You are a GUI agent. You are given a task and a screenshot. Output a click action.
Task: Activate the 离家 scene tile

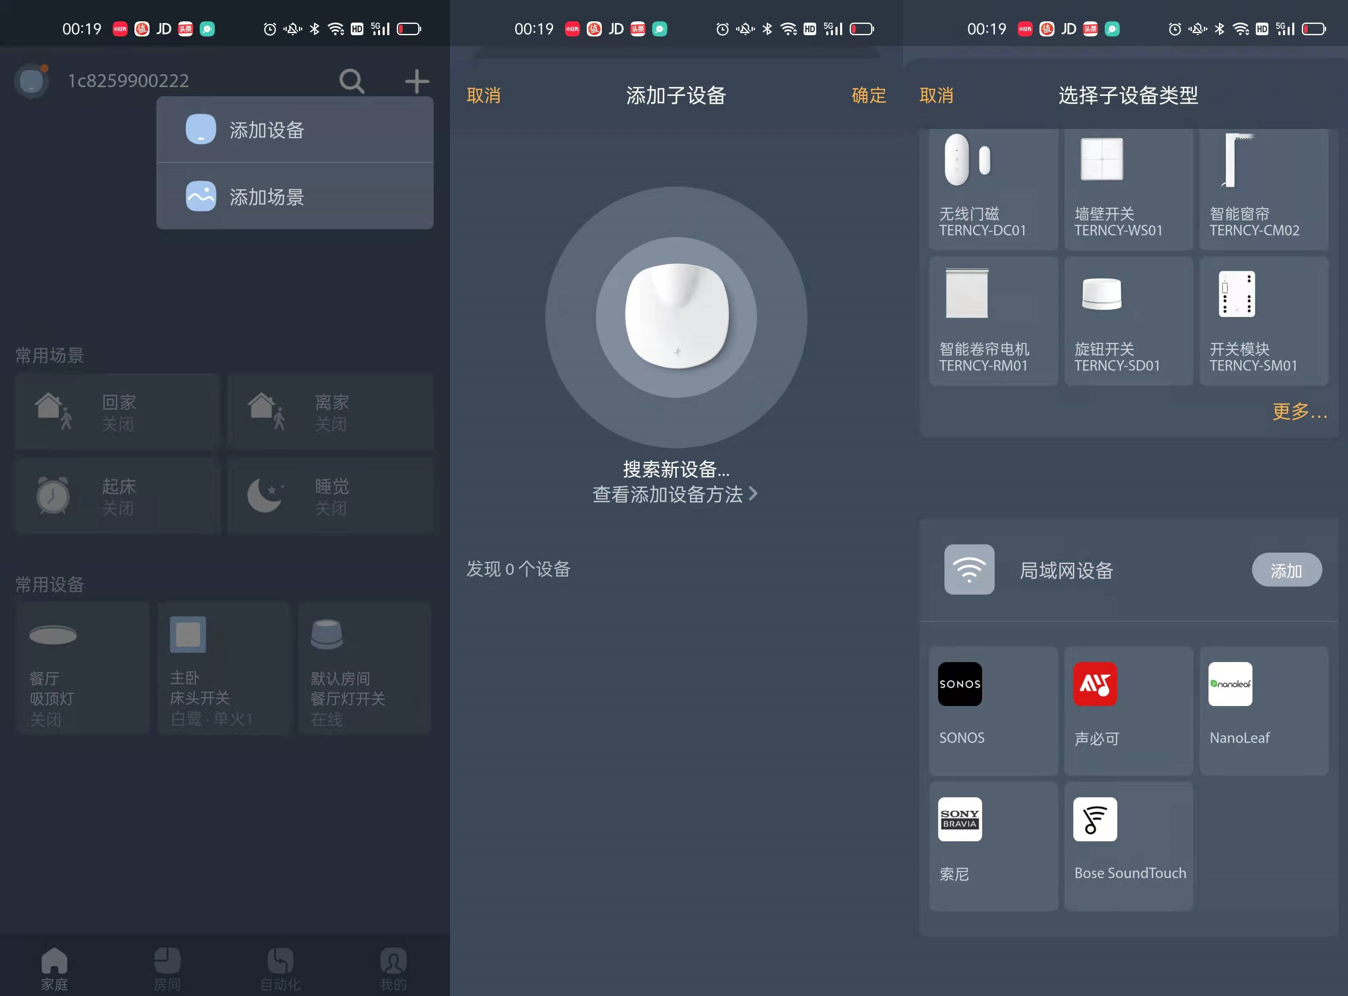click(x=331, y=411)
